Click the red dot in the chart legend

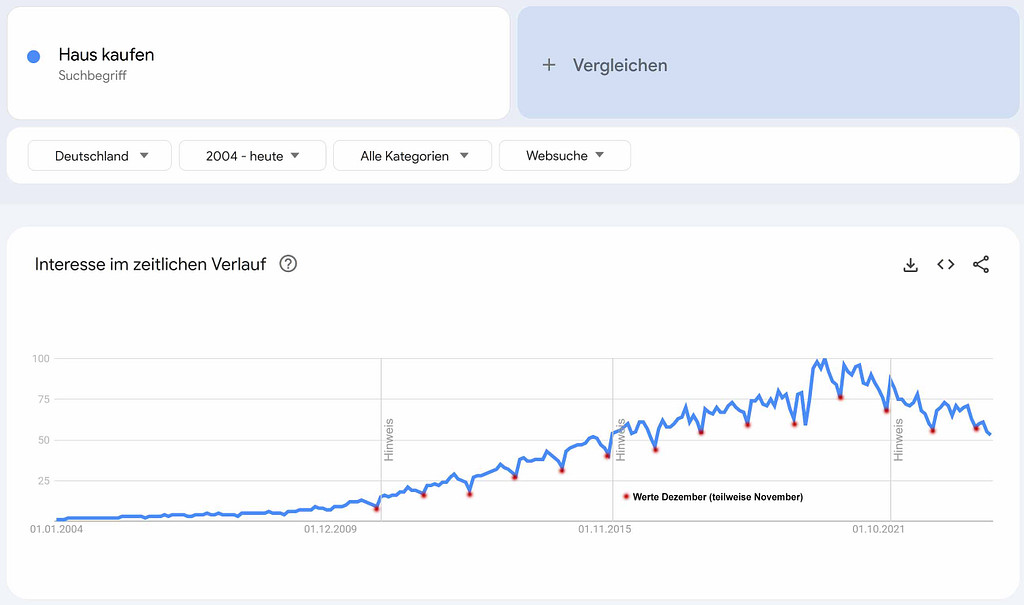coord(626,497)
